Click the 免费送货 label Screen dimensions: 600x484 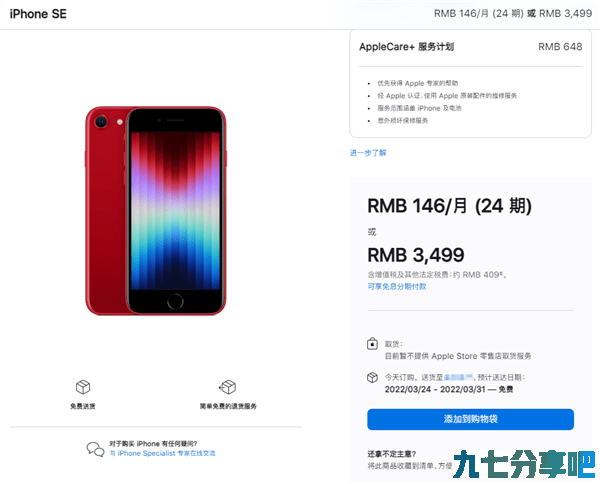(x=83, y=406)
